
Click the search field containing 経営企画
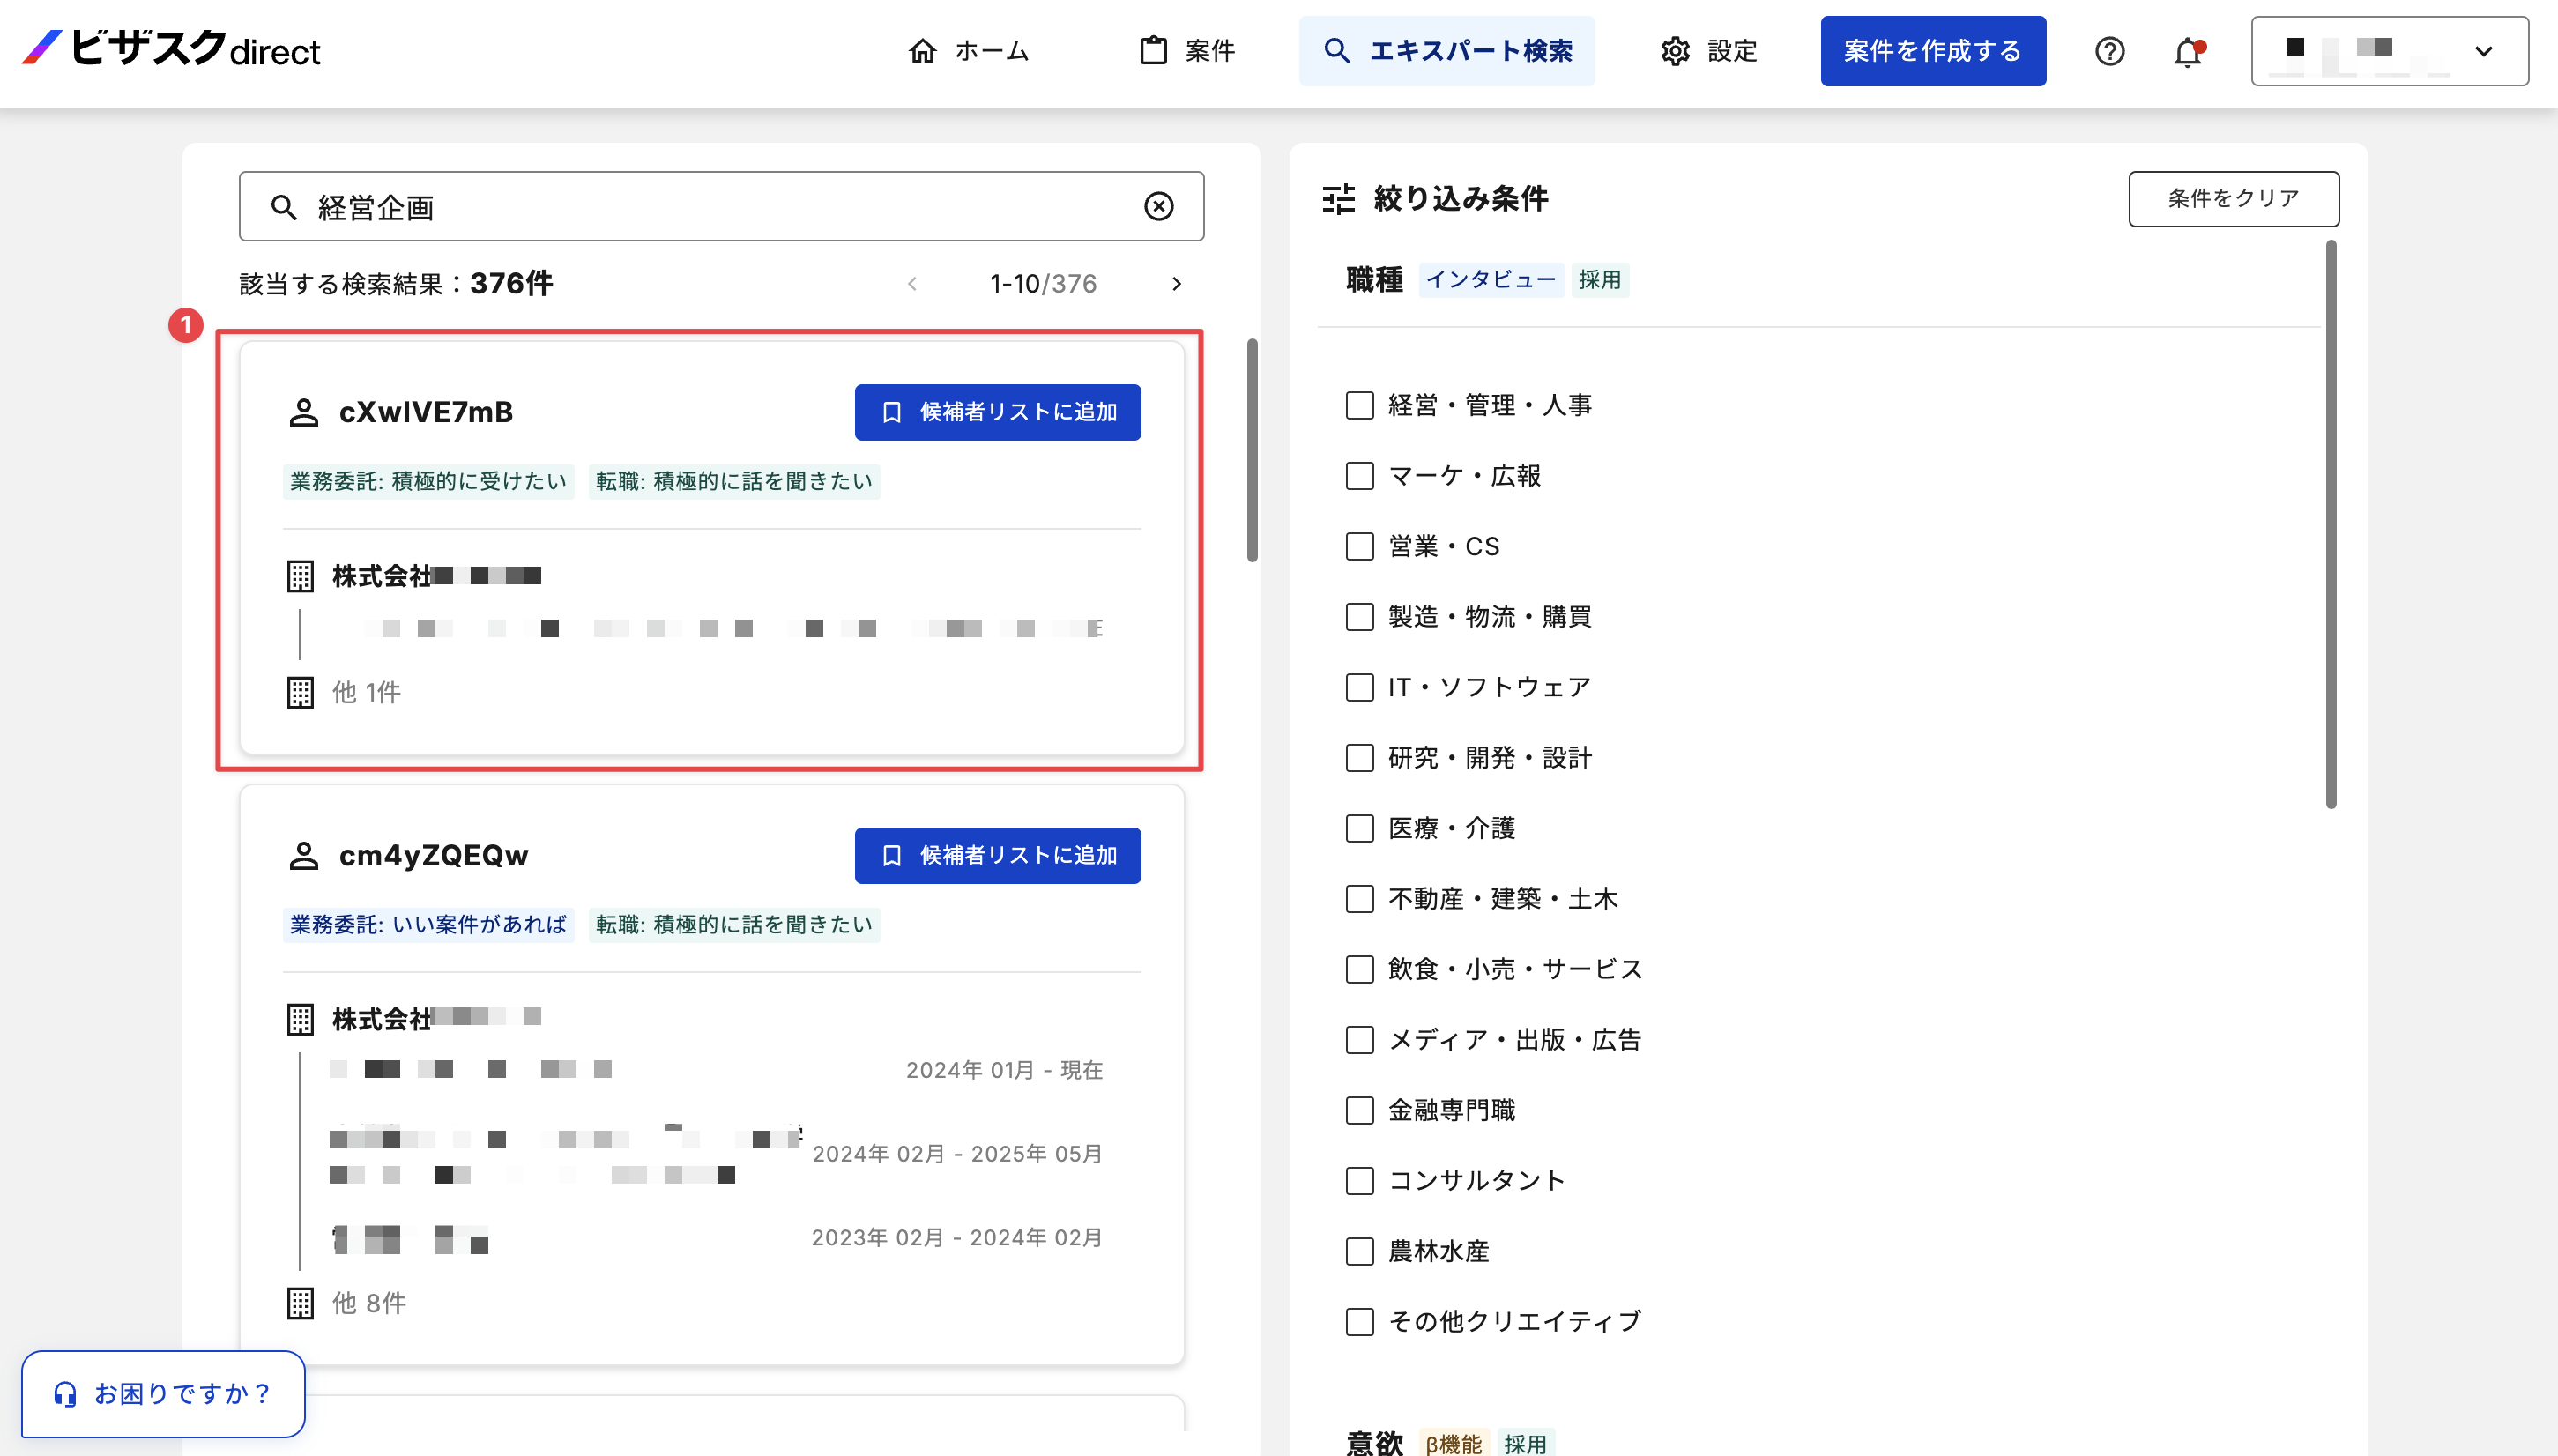[x=721, y=206]
